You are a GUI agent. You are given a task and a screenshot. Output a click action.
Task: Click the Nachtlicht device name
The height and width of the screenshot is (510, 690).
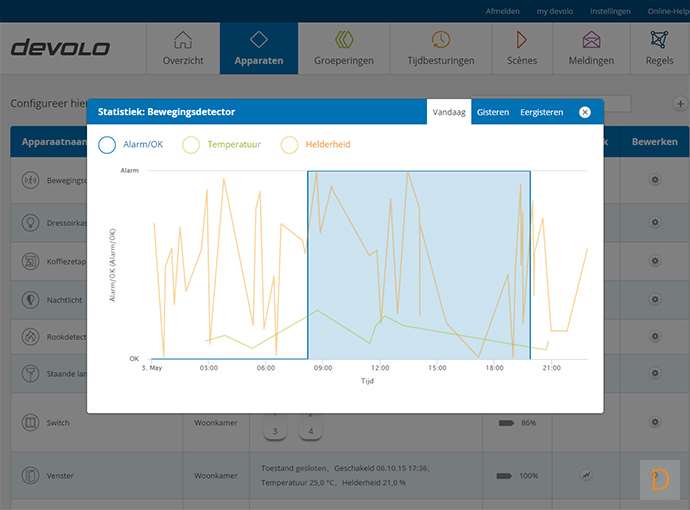point(64,300)
